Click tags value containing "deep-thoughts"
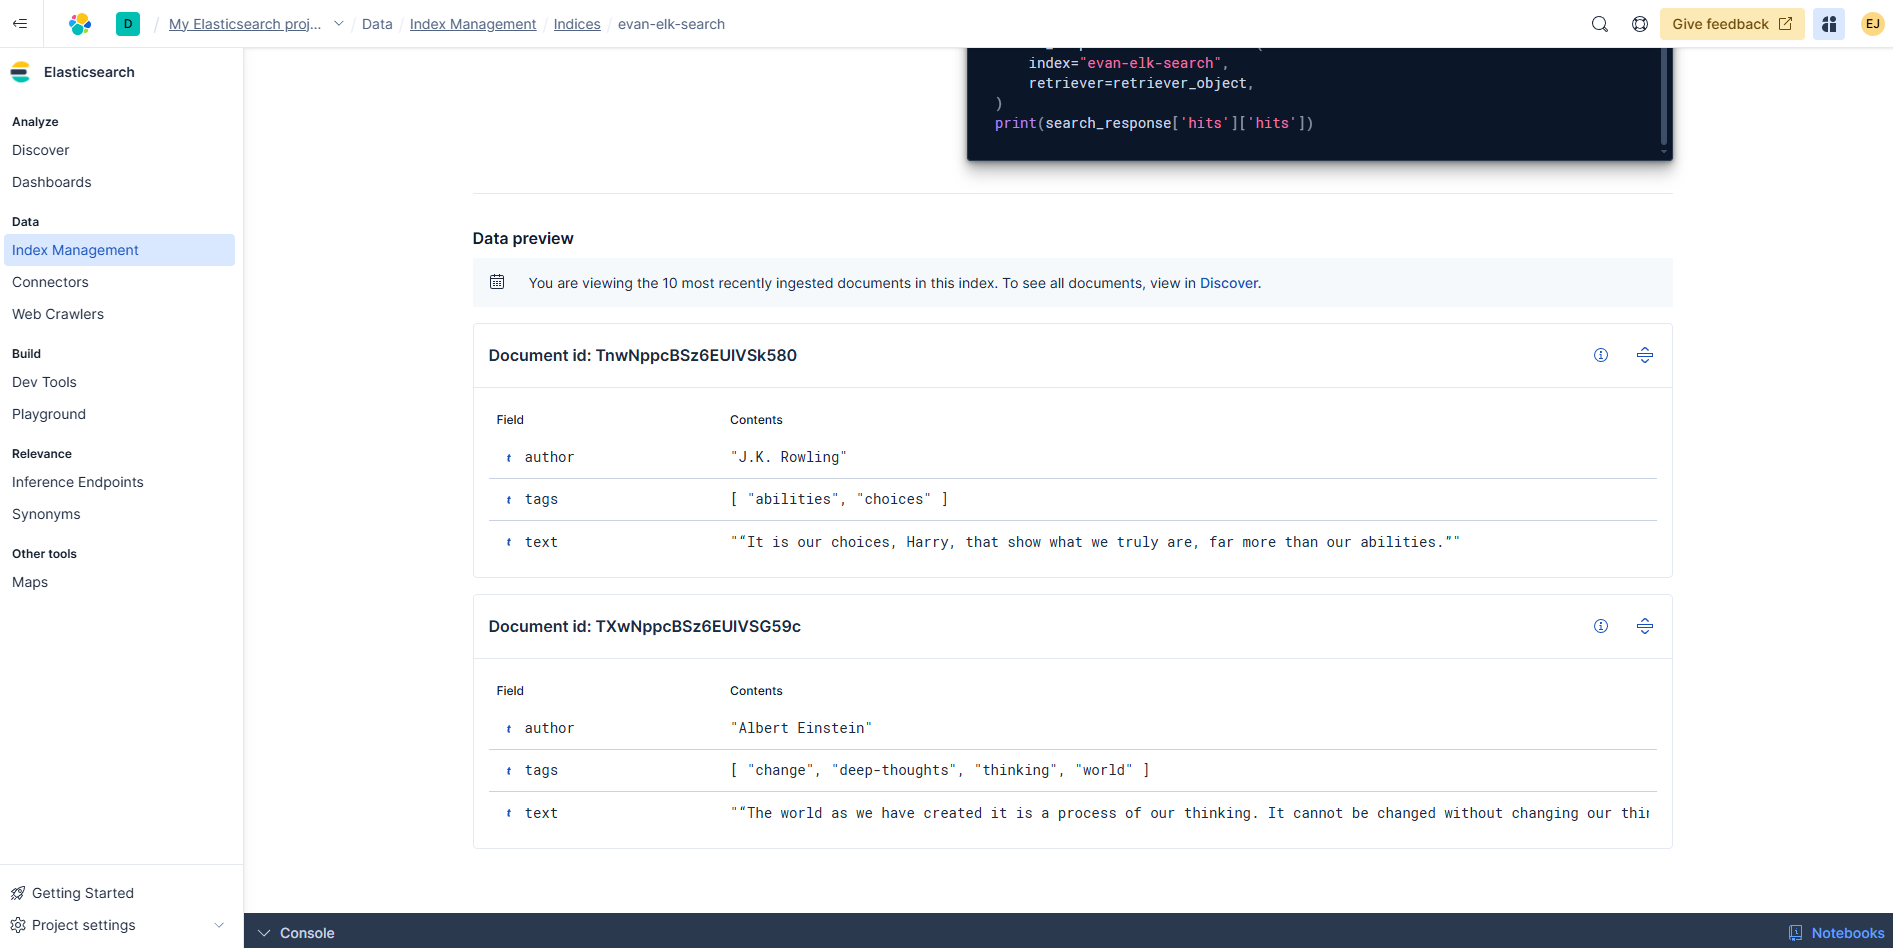This screenshot has height=948, width=1893. click(940, 770)
